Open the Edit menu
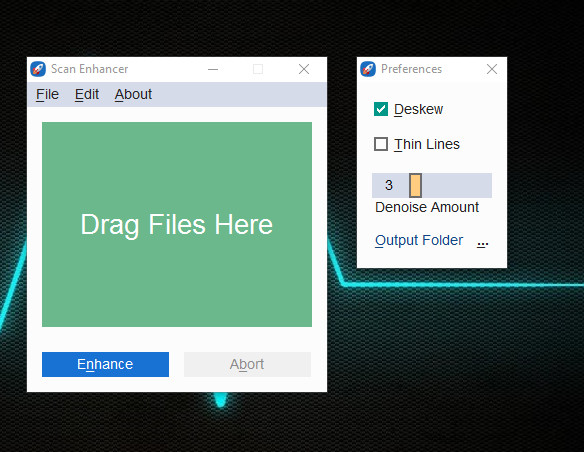This screenshot has height=452, width=584. (87, 95)
